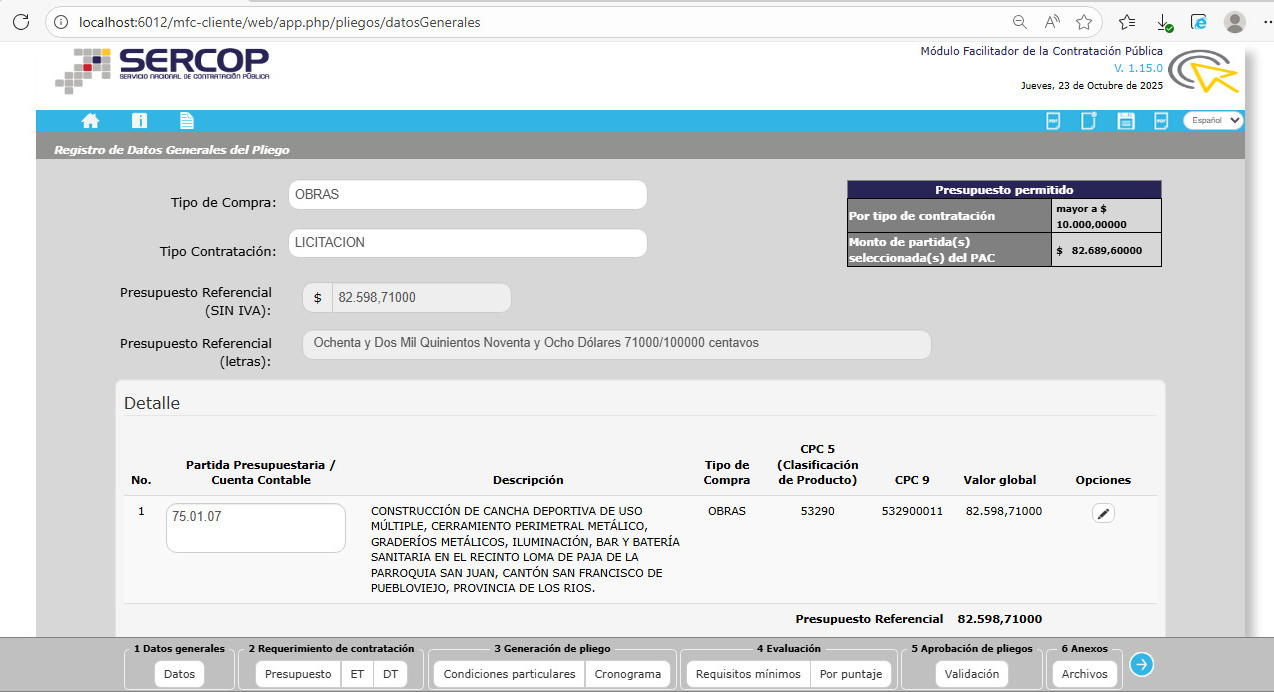Click the Partida Presupuestaria text field
Image resolution: width=1274 pixels, height=692 pixels.
point(255,527)
